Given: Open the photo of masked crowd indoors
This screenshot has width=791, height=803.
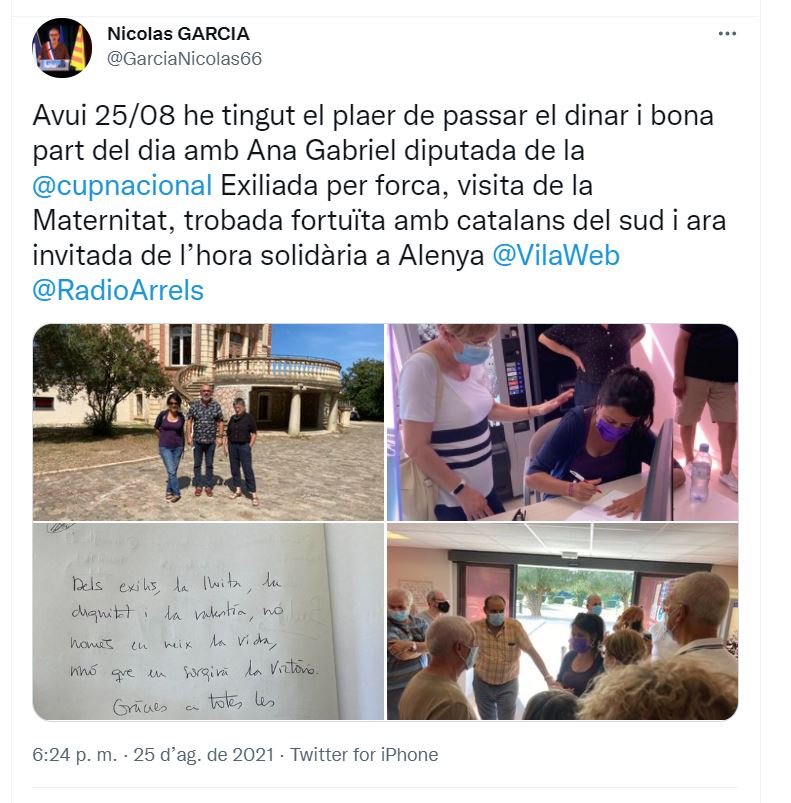Looking at the screenshot, I should coord(562,621).
